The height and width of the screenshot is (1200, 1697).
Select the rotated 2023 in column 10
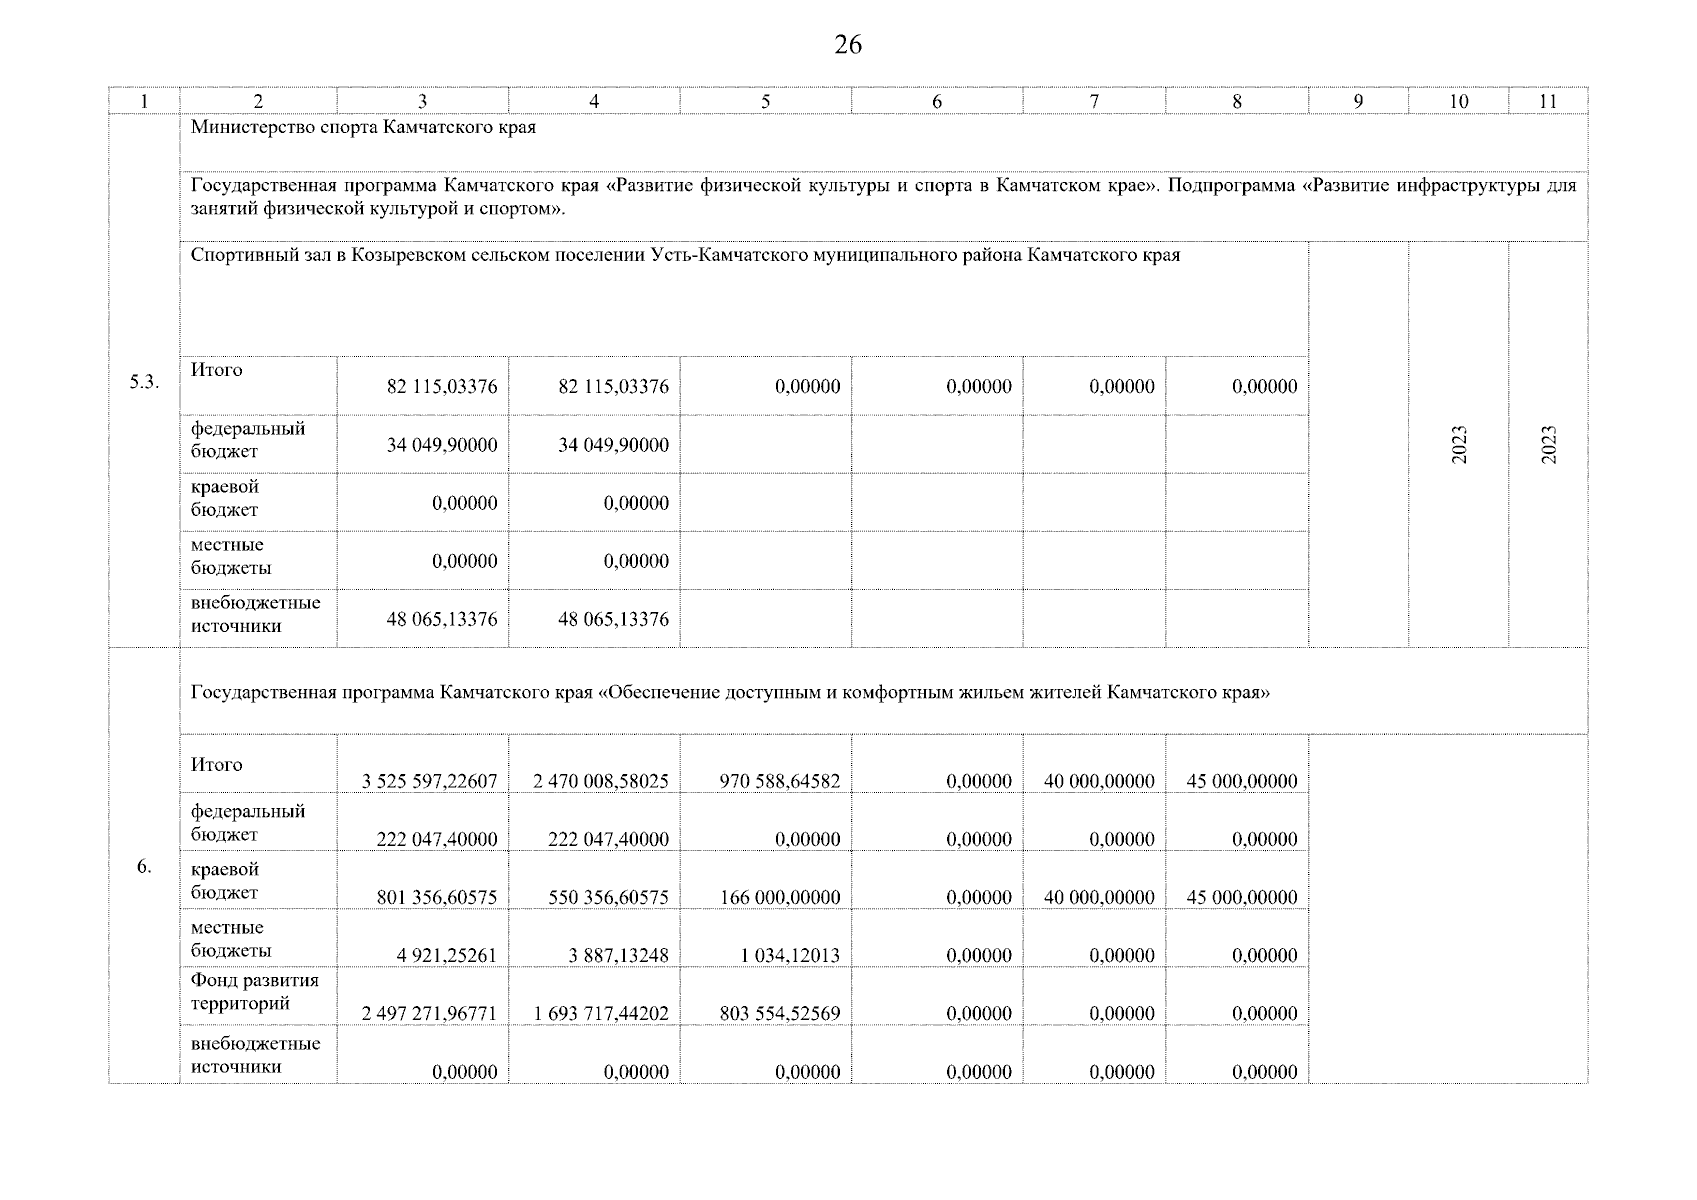pyautogui.click(x=1458, y=444)
